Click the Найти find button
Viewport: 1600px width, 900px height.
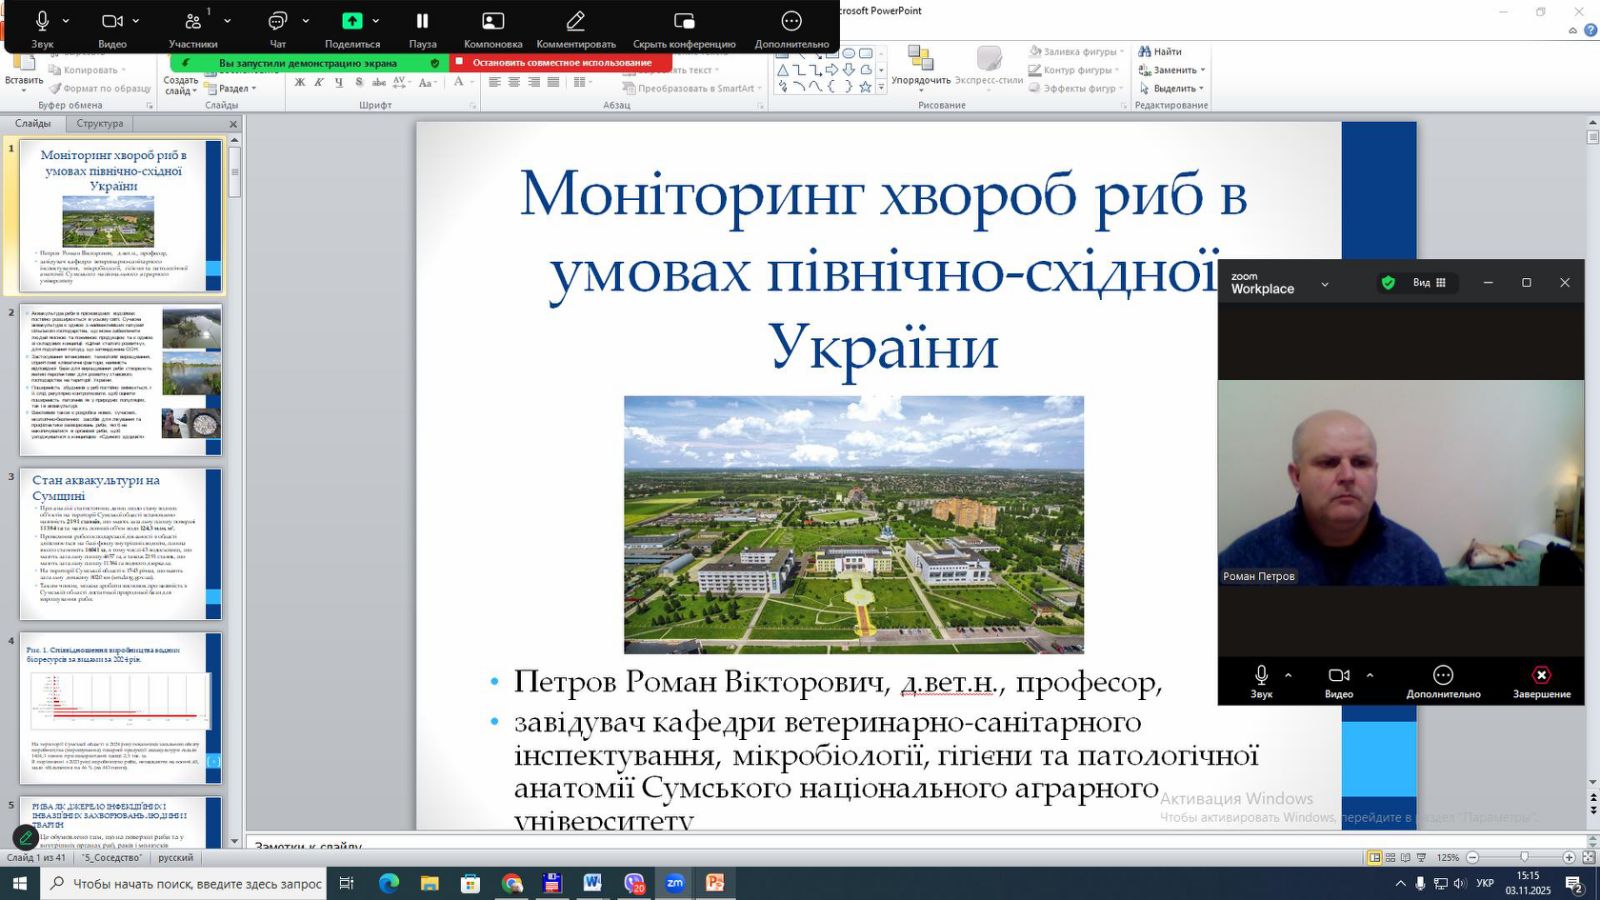point(1160,52)
